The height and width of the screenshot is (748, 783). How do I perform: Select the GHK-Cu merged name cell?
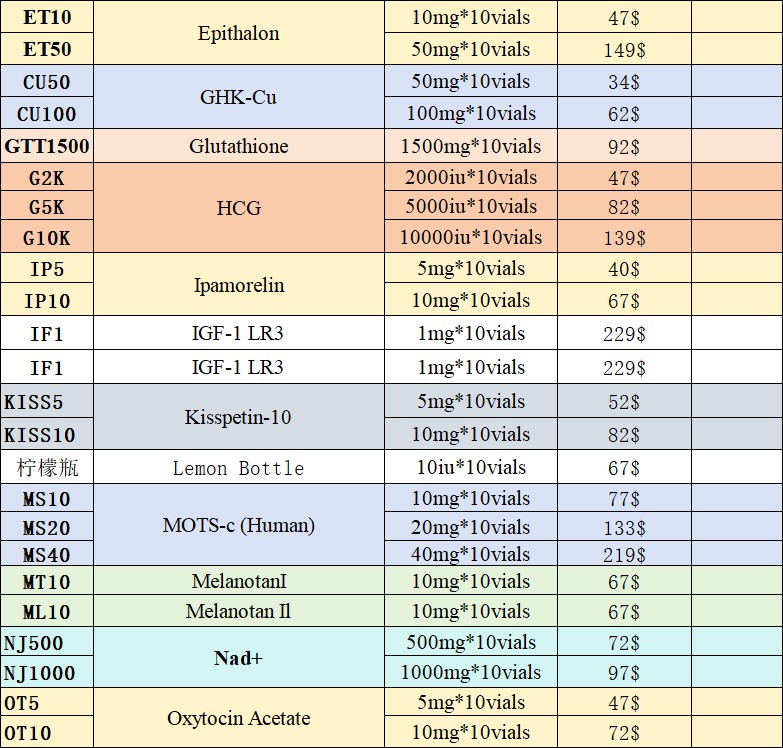239,97
